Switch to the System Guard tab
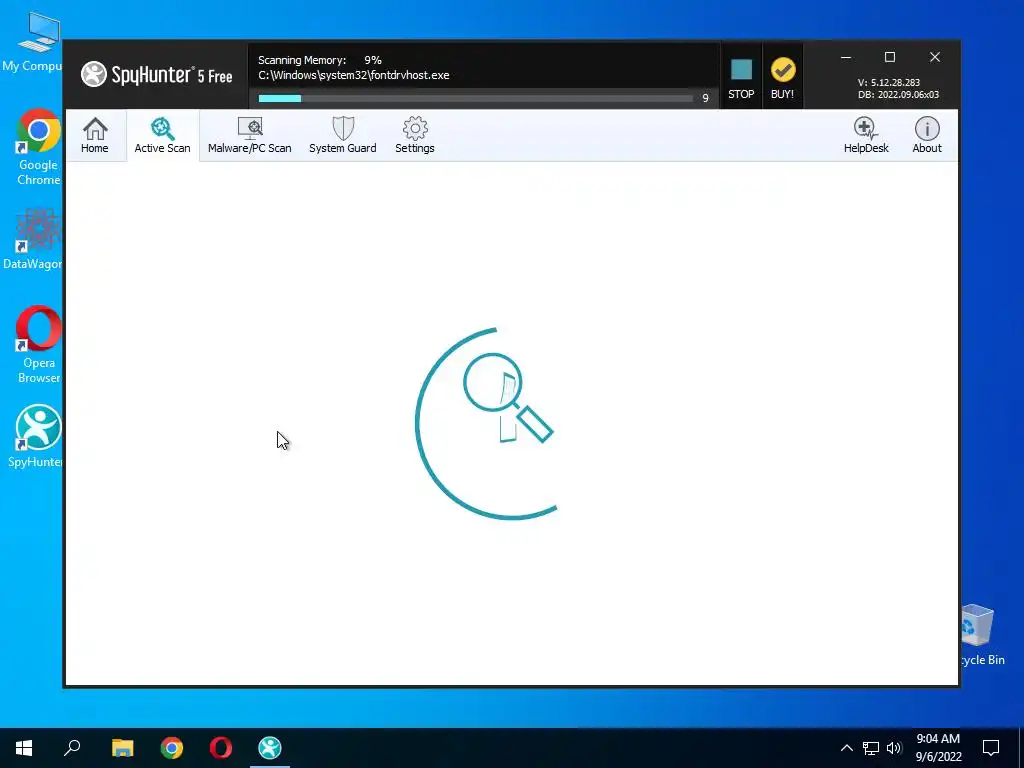The image size is (1024, 768). click(x=343, y=135)
